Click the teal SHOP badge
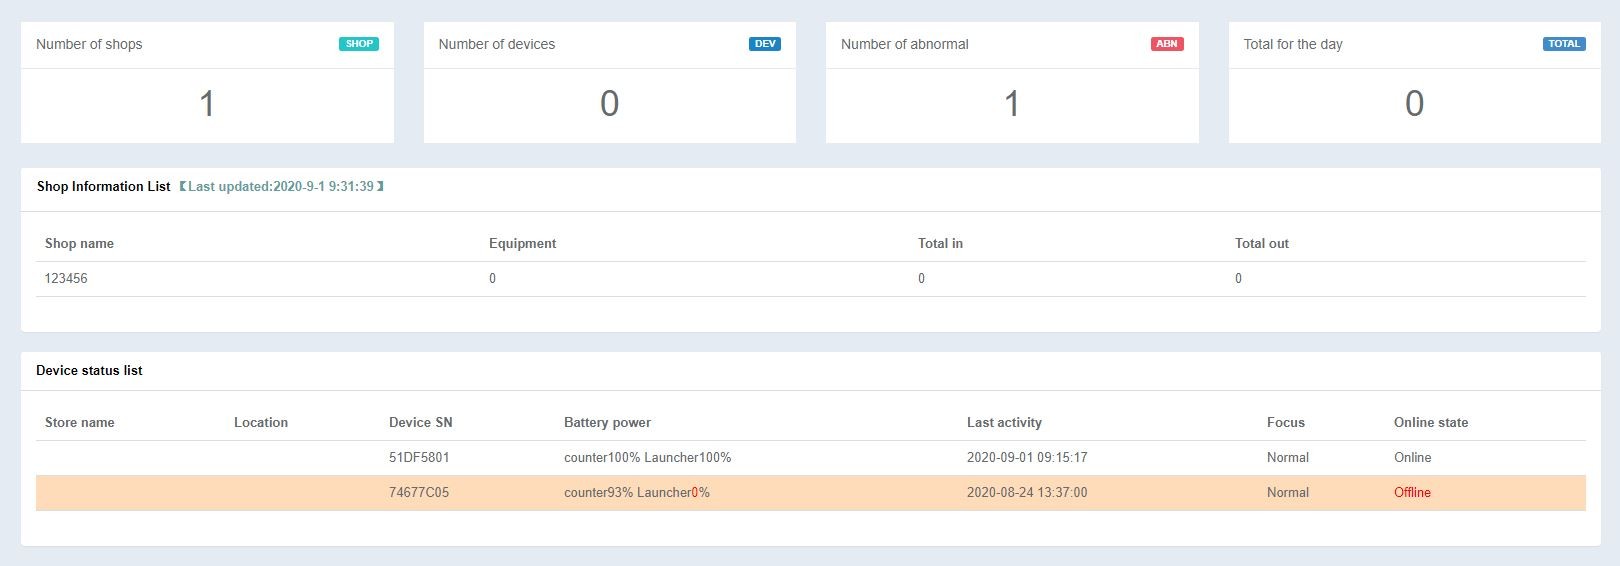 pyautogui.click(x=358, y=44)
